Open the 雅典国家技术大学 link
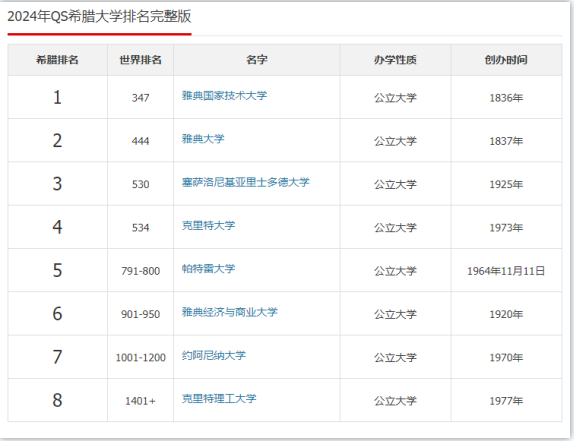This screenshot has width=574, height=441. pos(224,96)
